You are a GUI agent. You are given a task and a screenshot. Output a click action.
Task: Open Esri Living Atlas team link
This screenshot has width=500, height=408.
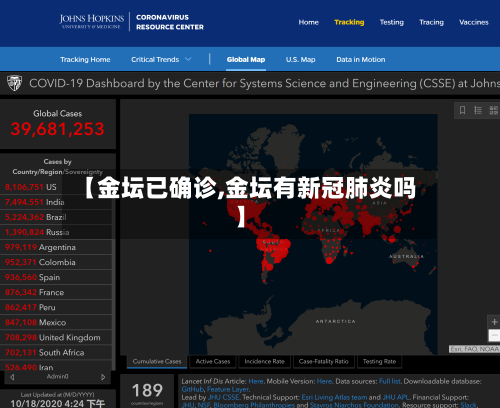(x=334, y=397)
